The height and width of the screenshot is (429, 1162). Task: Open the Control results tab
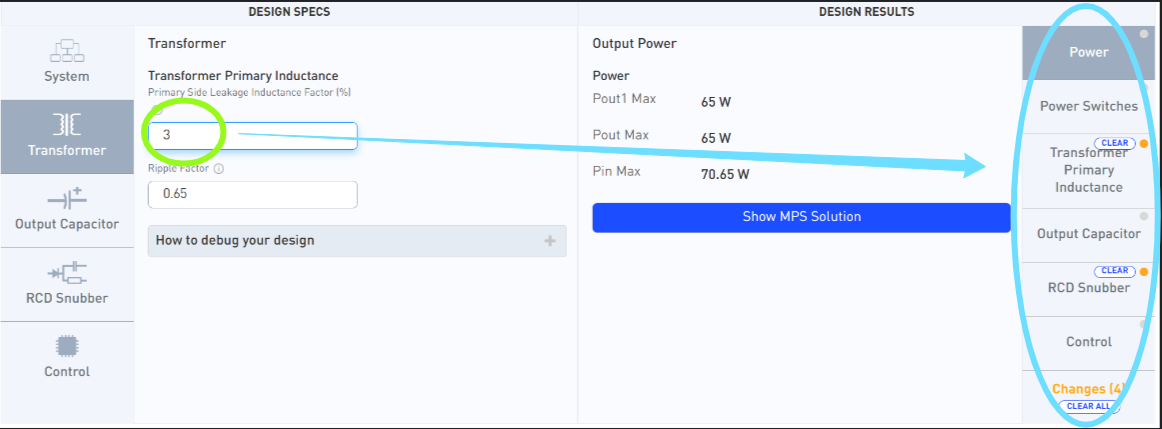[1088, 342]
